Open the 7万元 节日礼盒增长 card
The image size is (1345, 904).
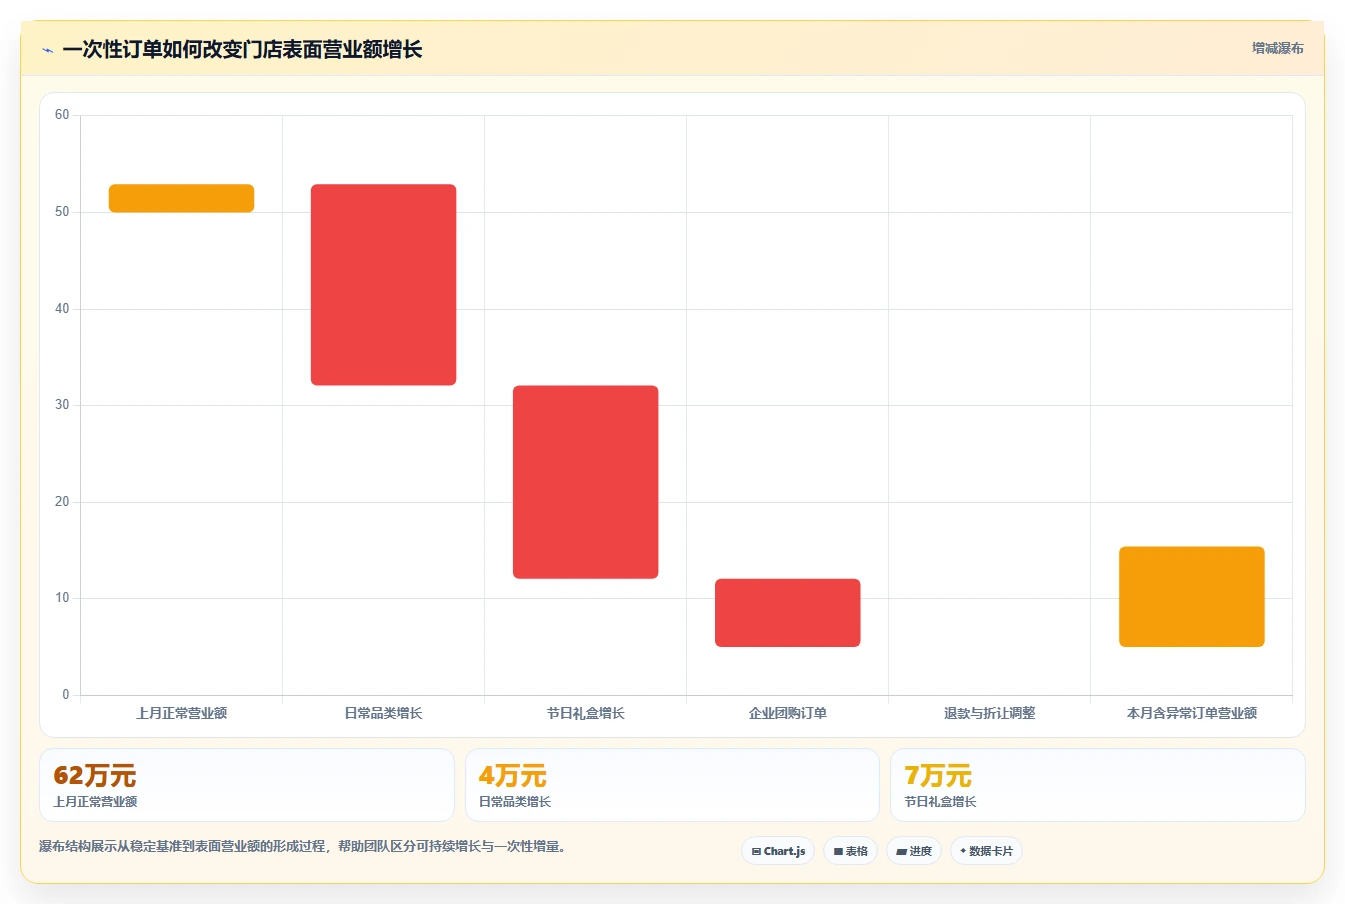[1097, 785]
